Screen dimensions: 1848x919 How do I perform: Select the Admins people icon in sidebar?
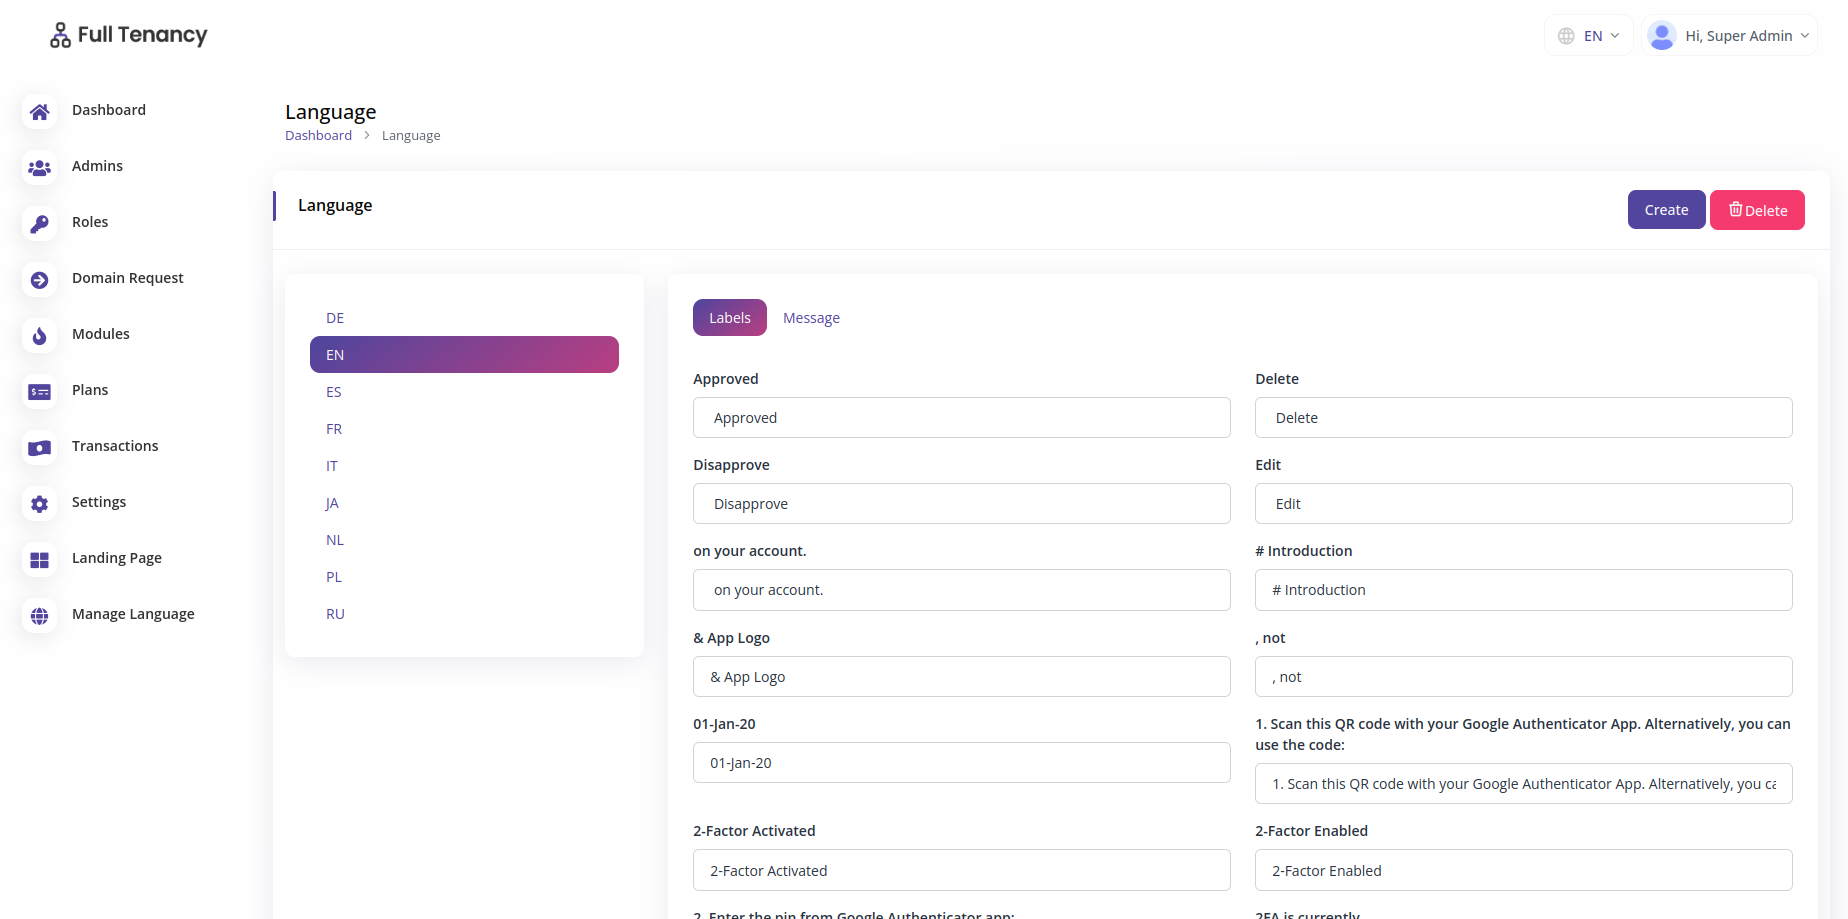point(39,168)
